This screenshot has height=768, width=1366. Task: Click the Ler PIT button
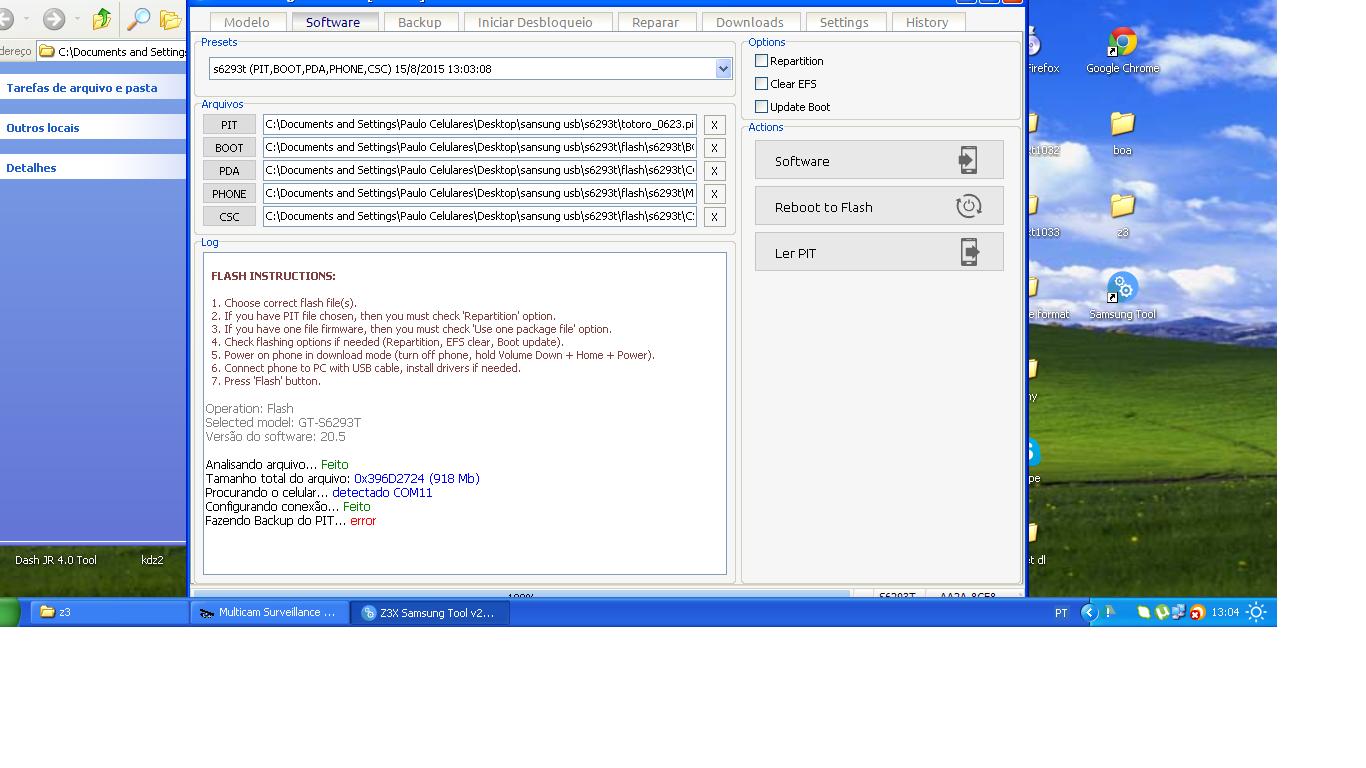[x=879, y=252]
